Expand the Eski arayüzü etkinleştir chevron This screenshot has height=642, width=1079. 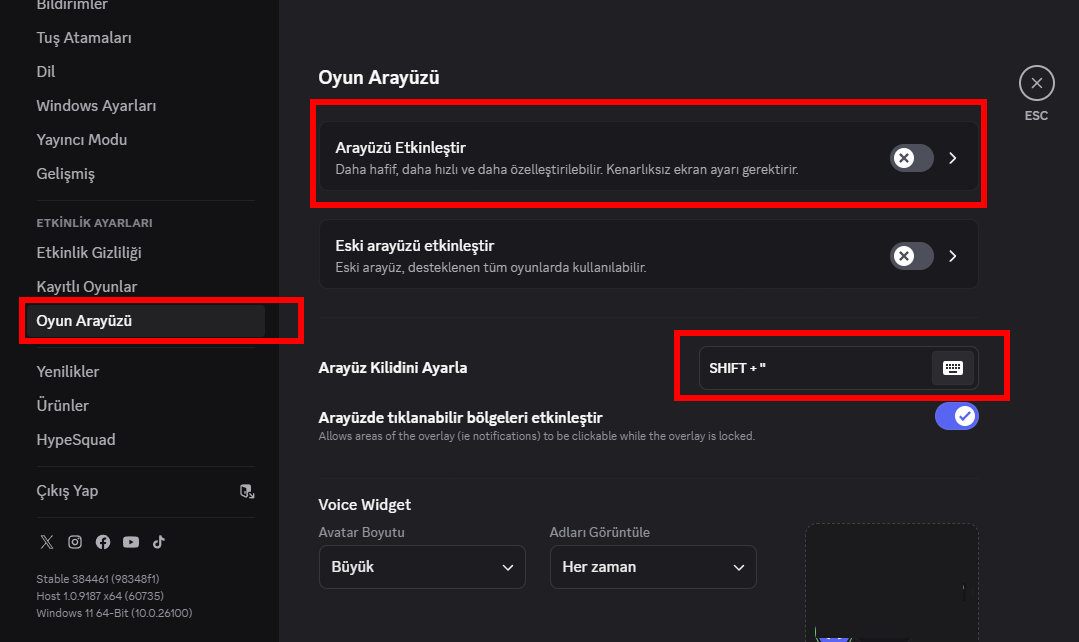pos(952,256)
